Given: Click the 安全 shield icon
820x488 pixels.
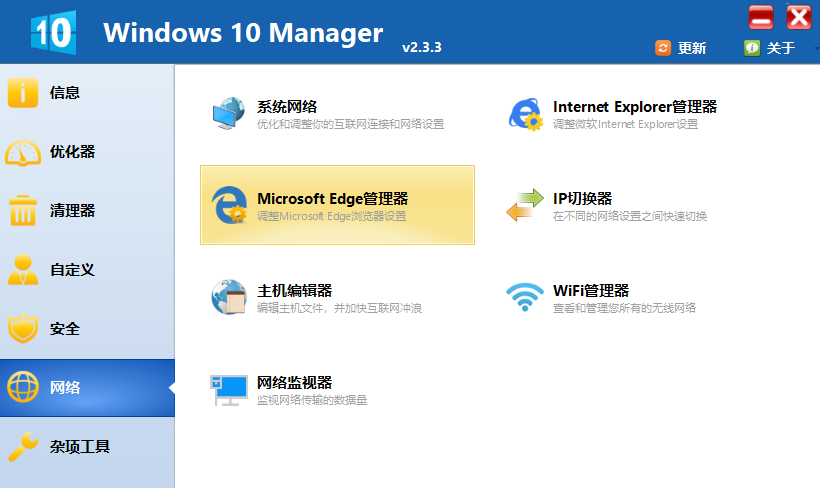Looking at the screenshot, I should tap(23, 328).
